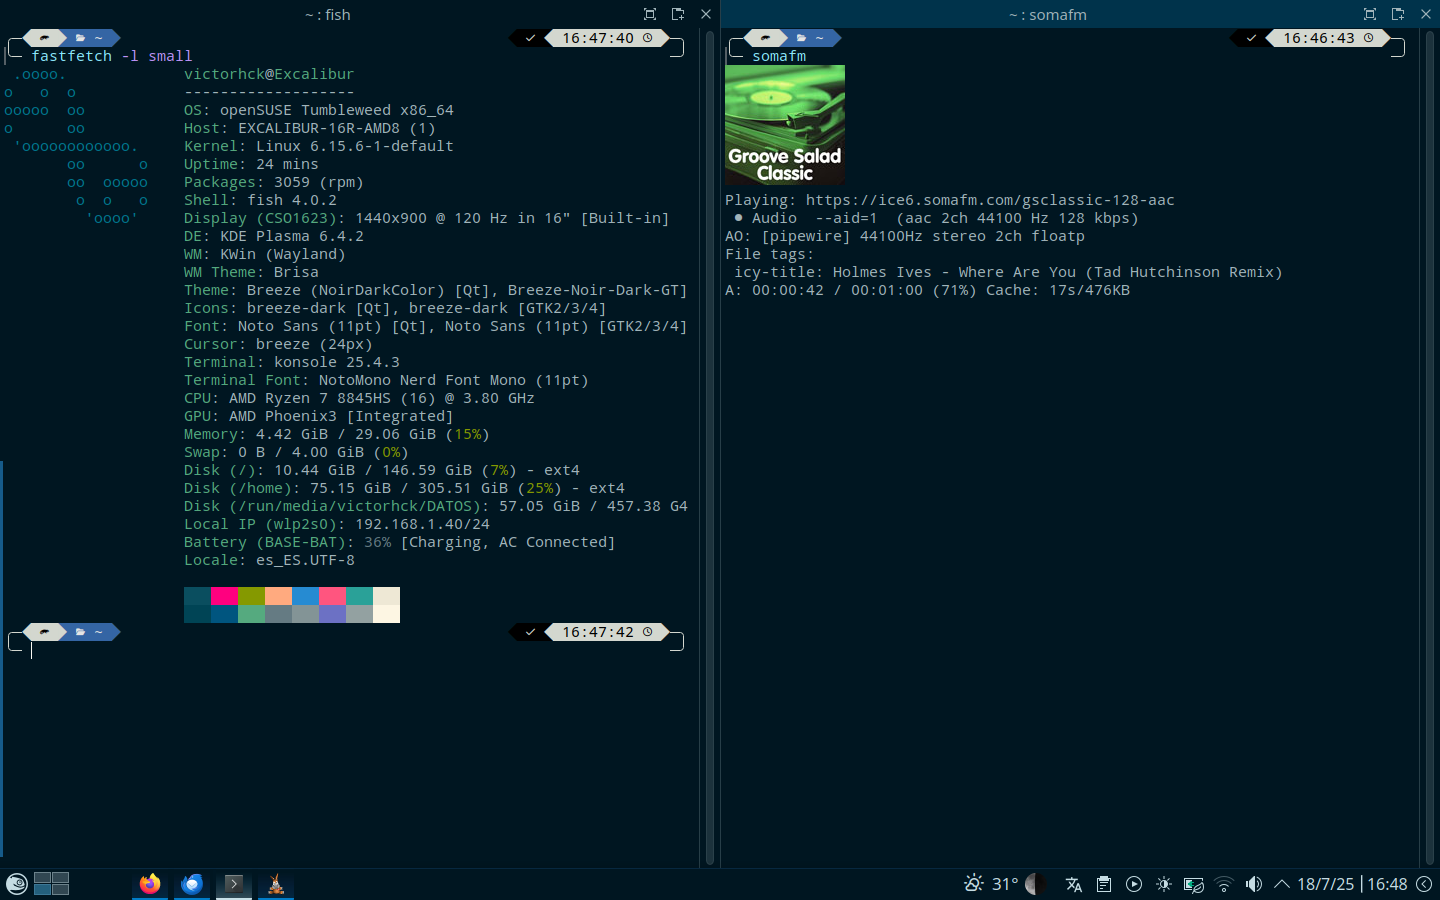1440x900 pixels.
Task: Click the "WM Theme: Brisa" line
Action: coord(251,272)
